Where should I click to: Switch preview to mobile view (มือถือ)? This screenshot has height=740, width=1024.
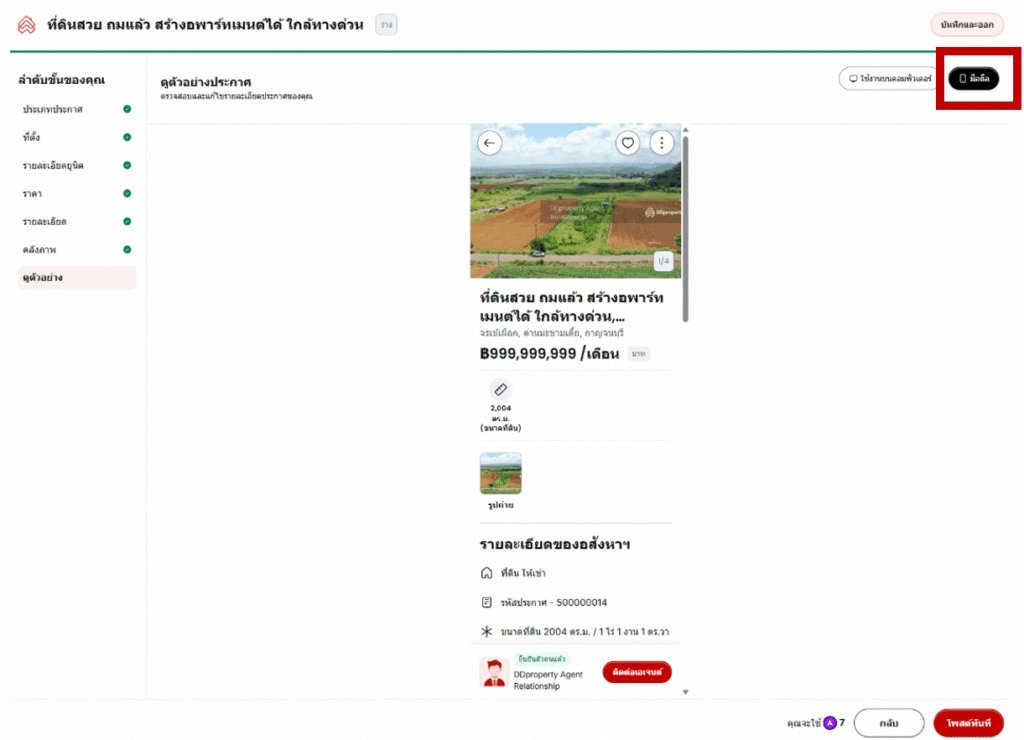click(x=973, y=79)
